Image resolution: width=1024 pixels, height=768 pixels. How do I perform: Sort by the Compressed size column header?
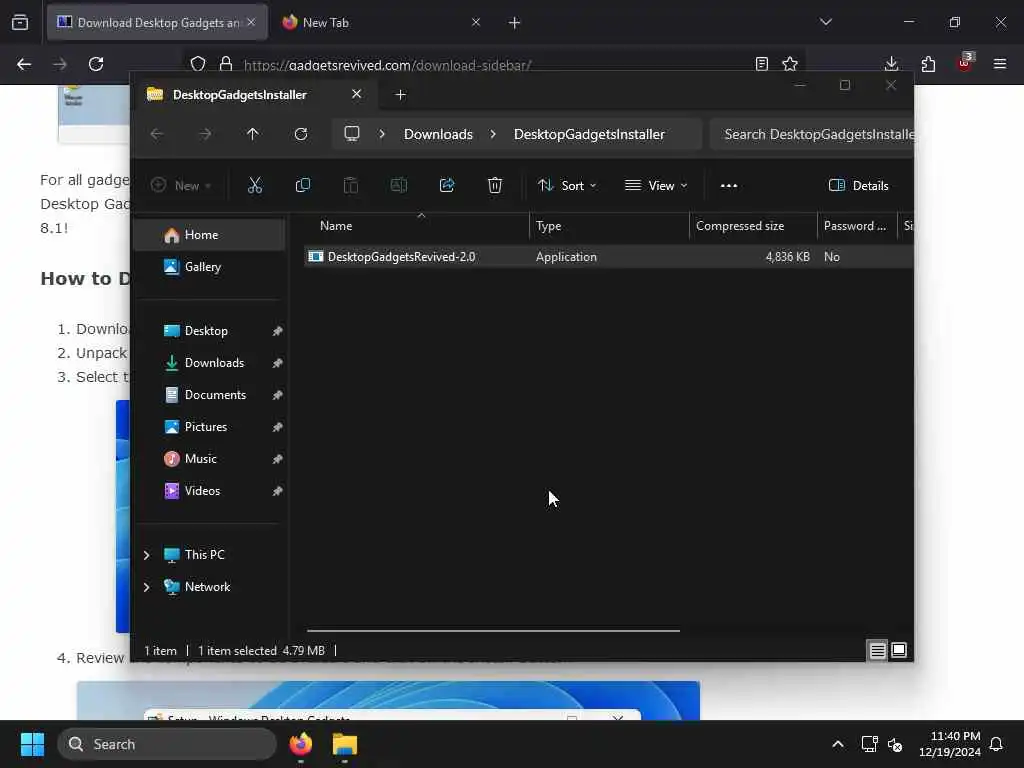tap(753, 226)
